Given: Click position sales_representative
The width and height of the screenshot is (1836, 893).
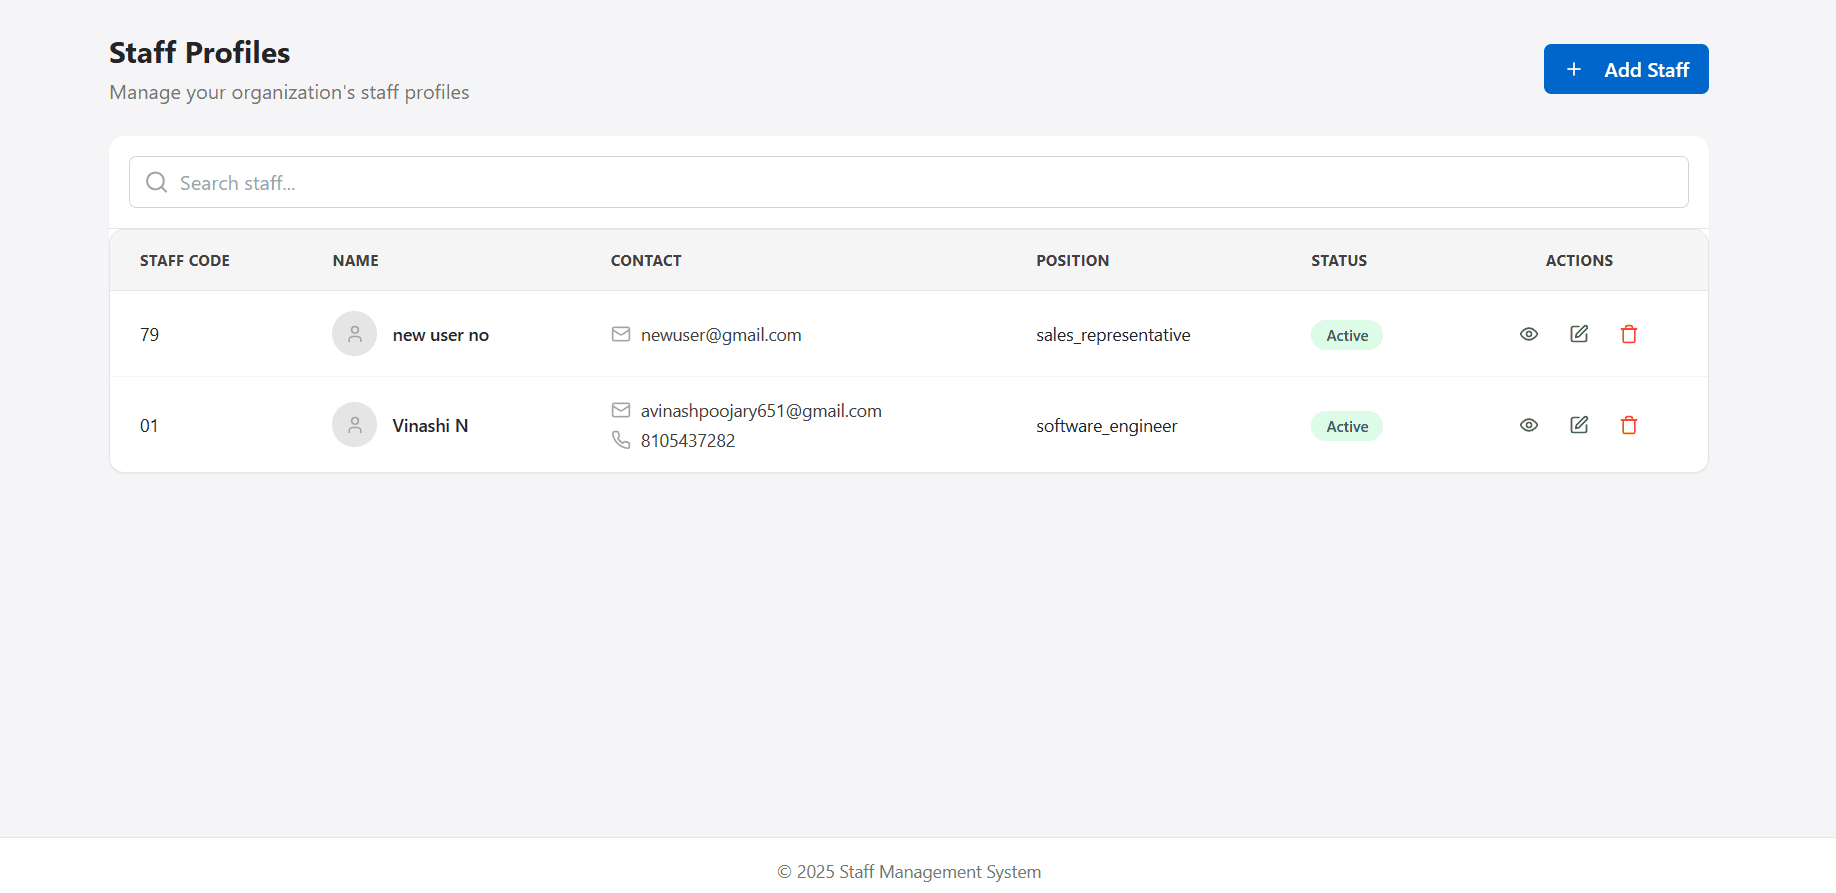Looking at the screenshot, I should (1113, 335).
